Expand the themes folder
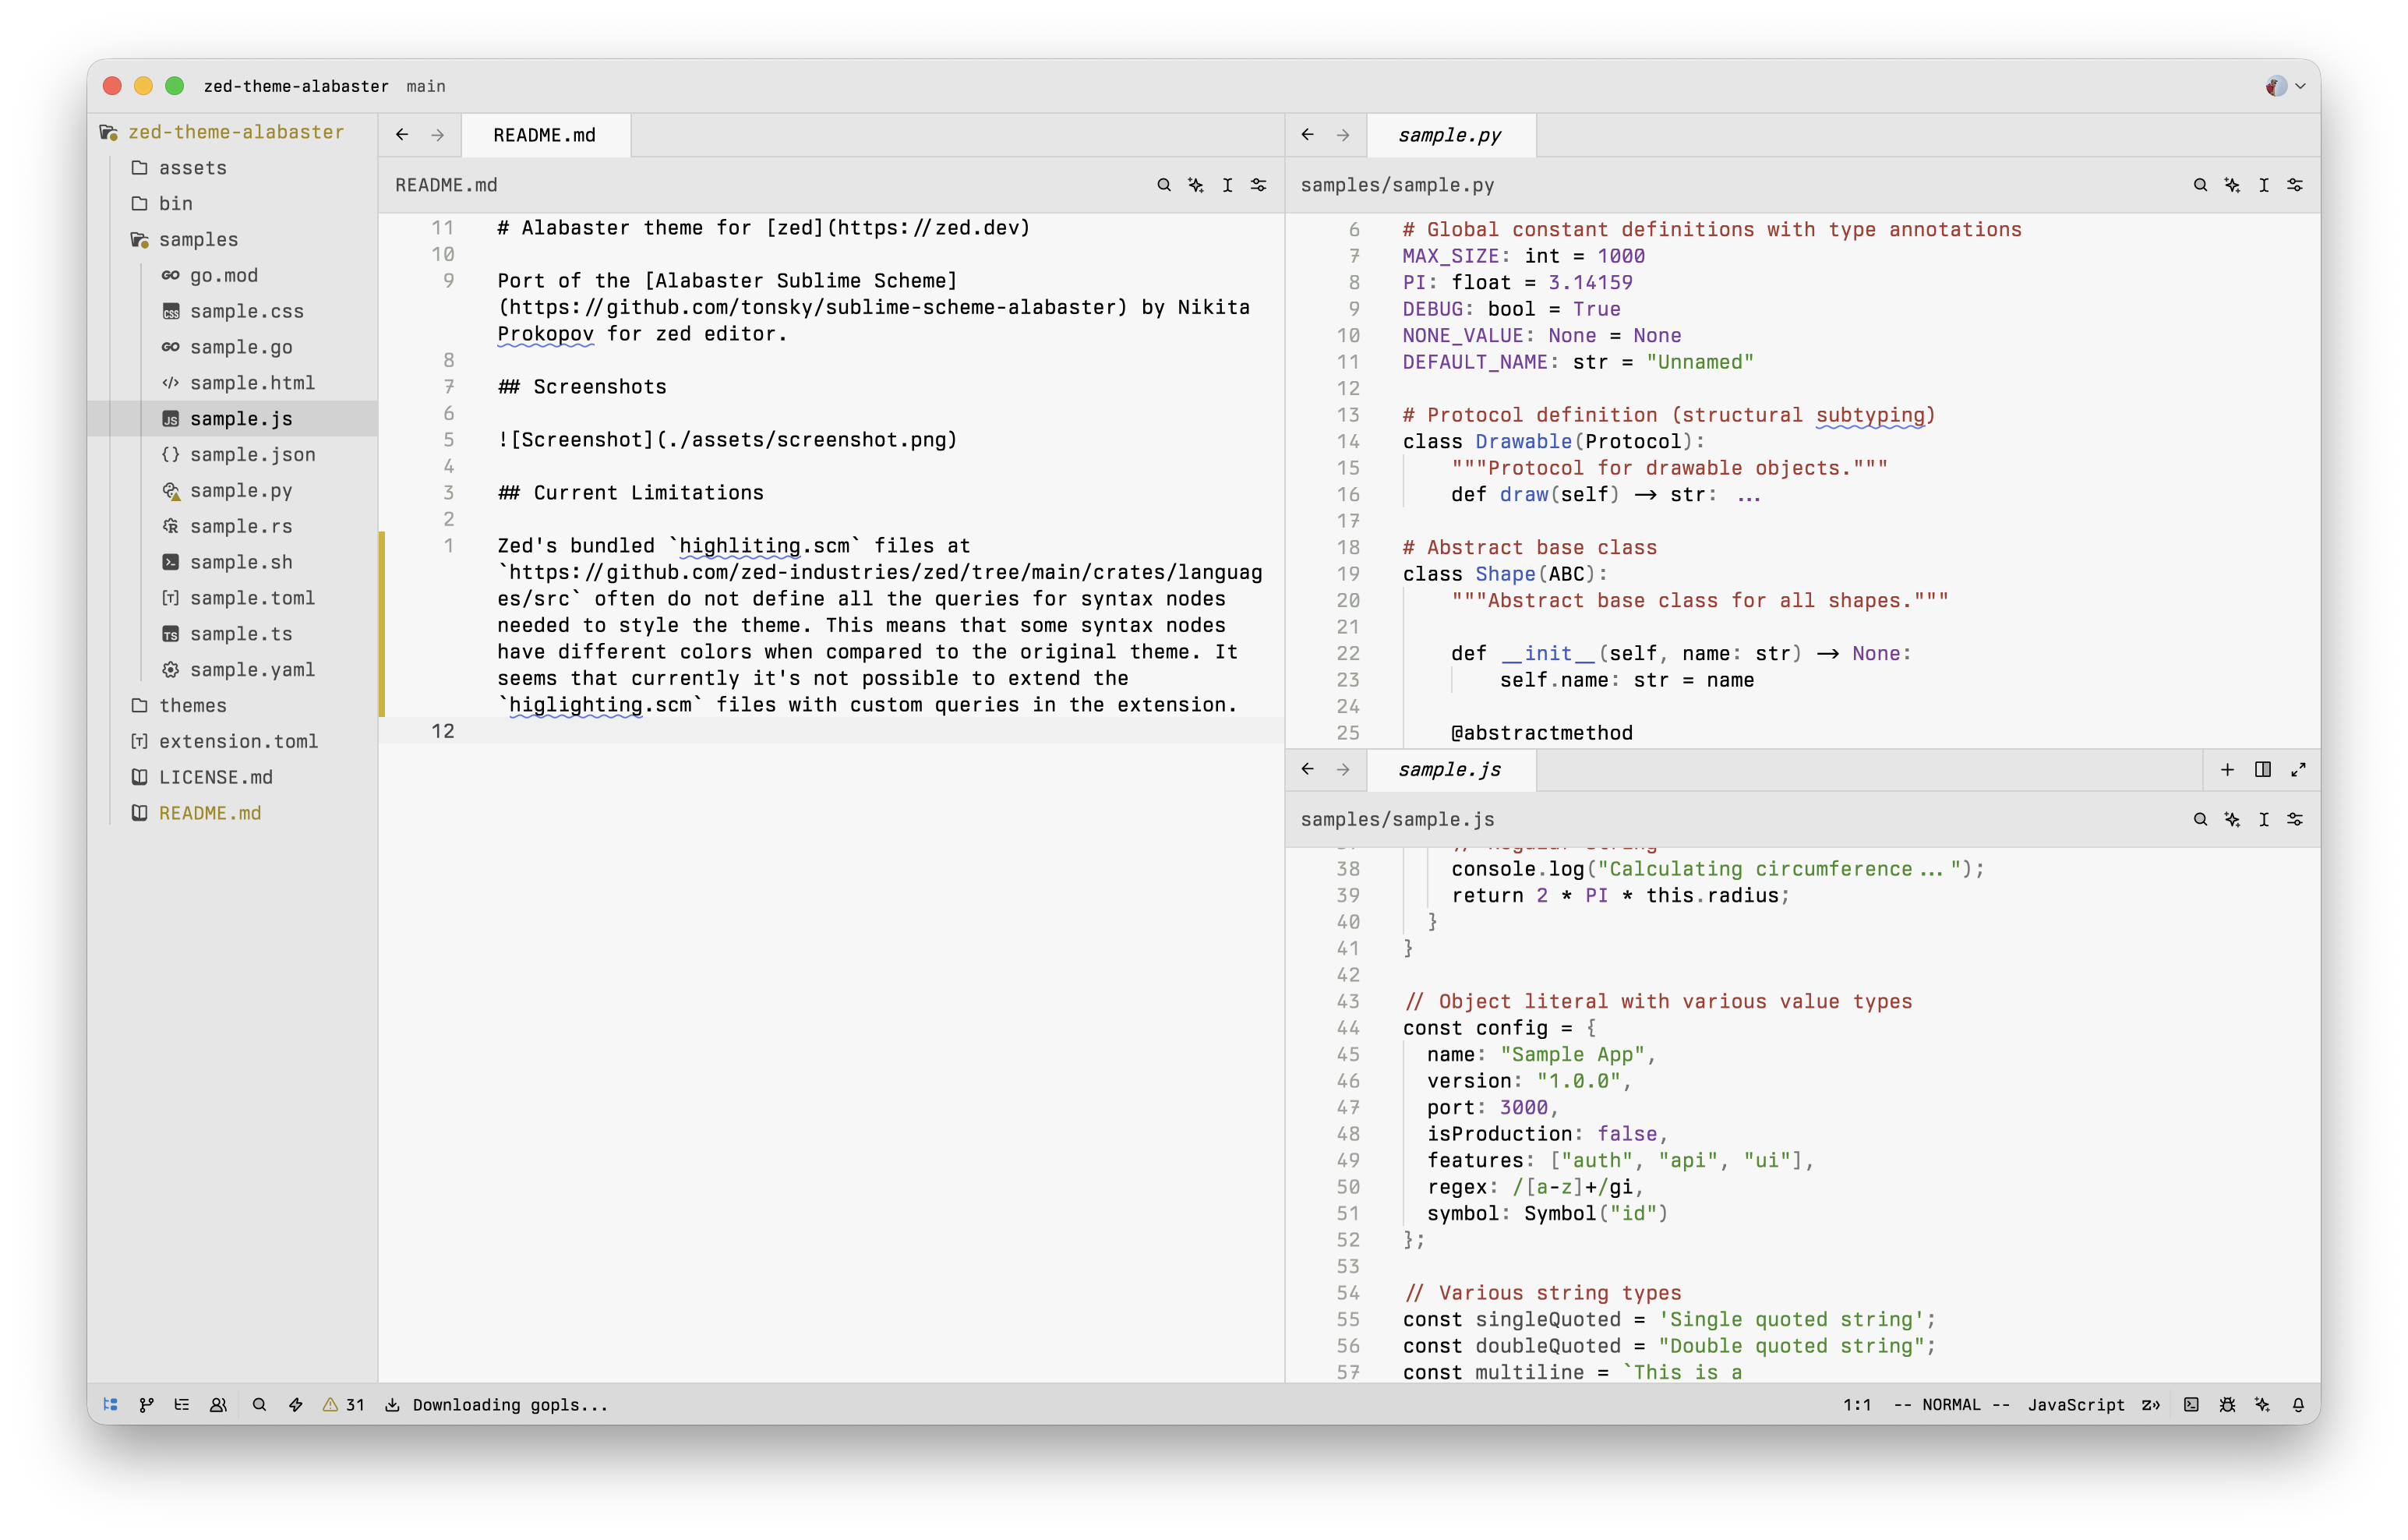This screenshot has height=1540, width=2408. (x=193, y=705)
